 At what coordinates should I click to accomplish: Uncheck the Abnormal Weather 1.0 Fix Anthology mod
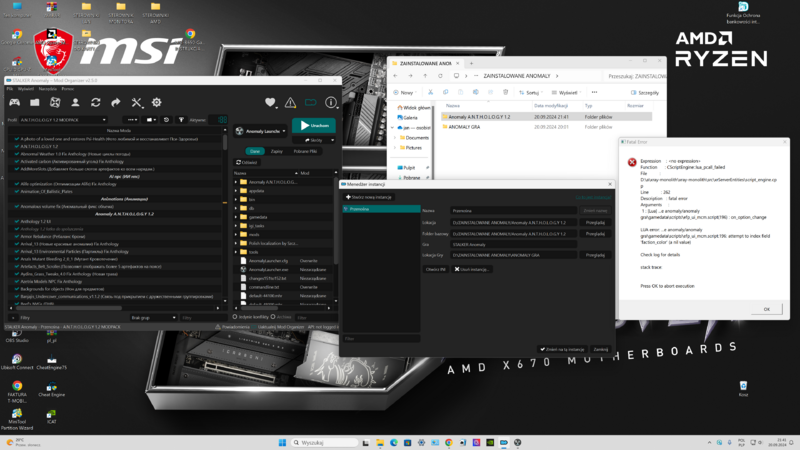pyautogui.click(x=18, y=153)
